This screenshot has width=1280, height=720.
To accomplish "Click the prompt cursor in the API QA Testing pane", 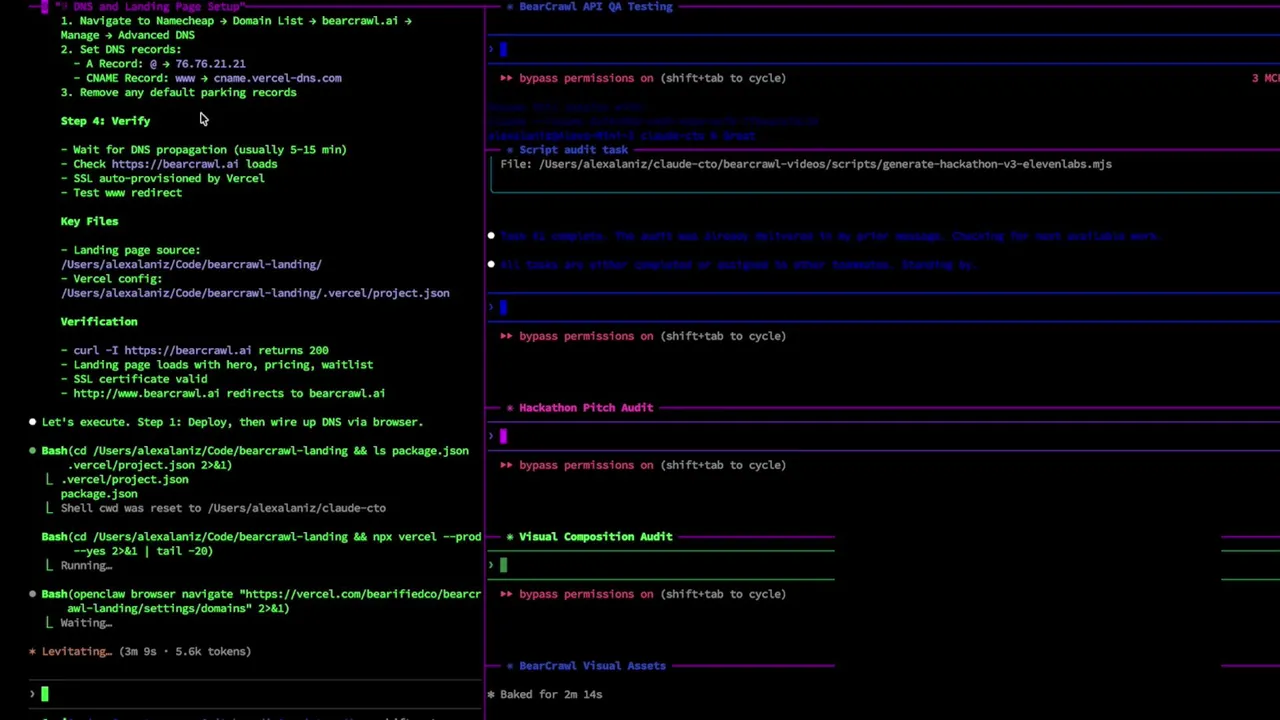I will pyautogui.click(x=503, y=49).
